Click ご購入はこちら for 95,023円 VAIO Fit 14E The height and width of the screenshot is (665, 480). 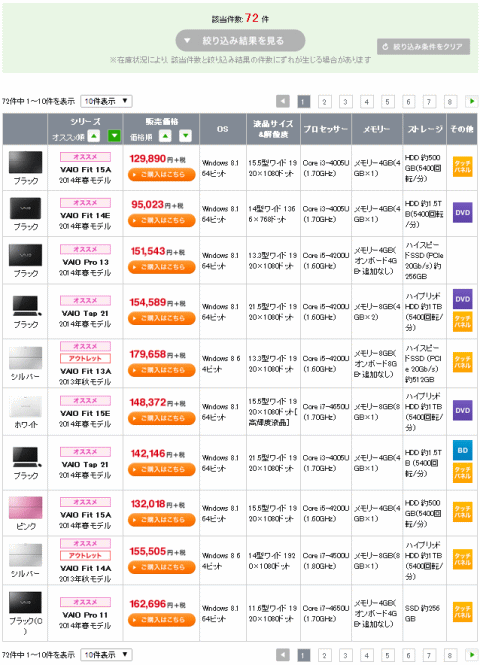click(x=162, y=221)
